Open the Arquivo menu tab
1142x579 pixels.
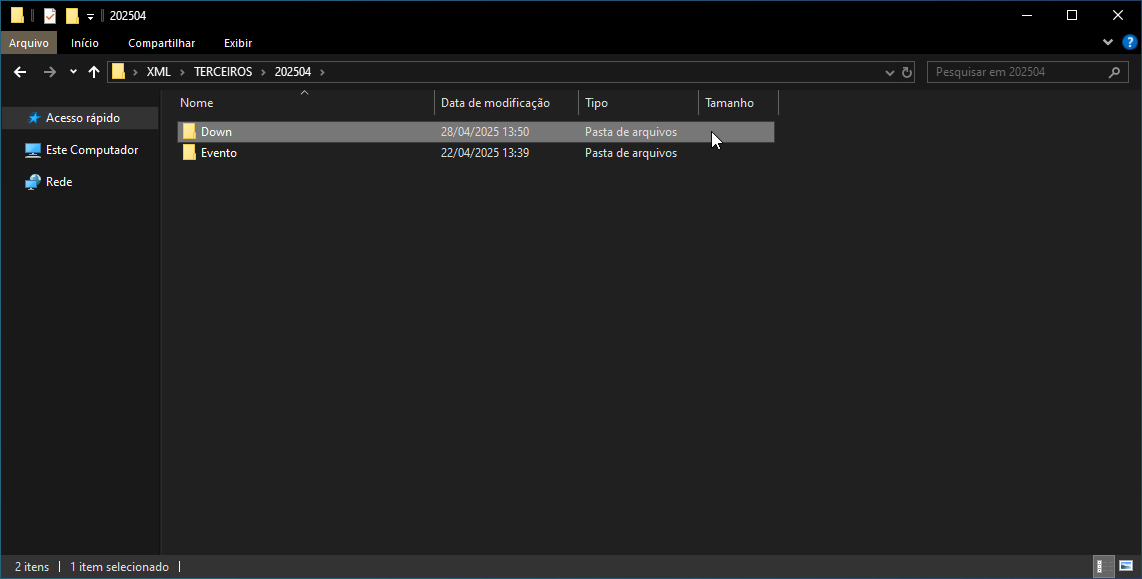tap(29, 43)
